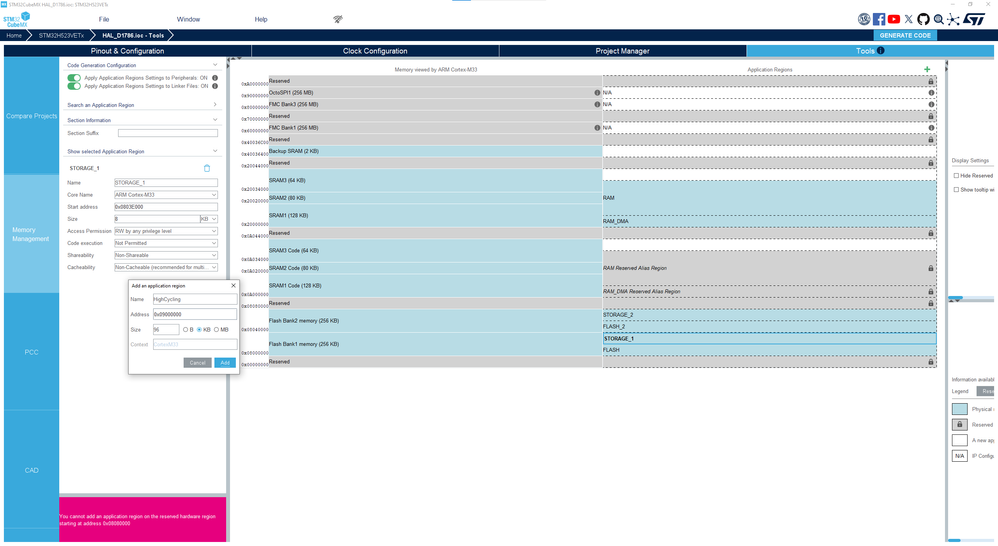The image size is (998, 546).
Task: Select the MB size unit radio button
Action: (x=216, y=330)
